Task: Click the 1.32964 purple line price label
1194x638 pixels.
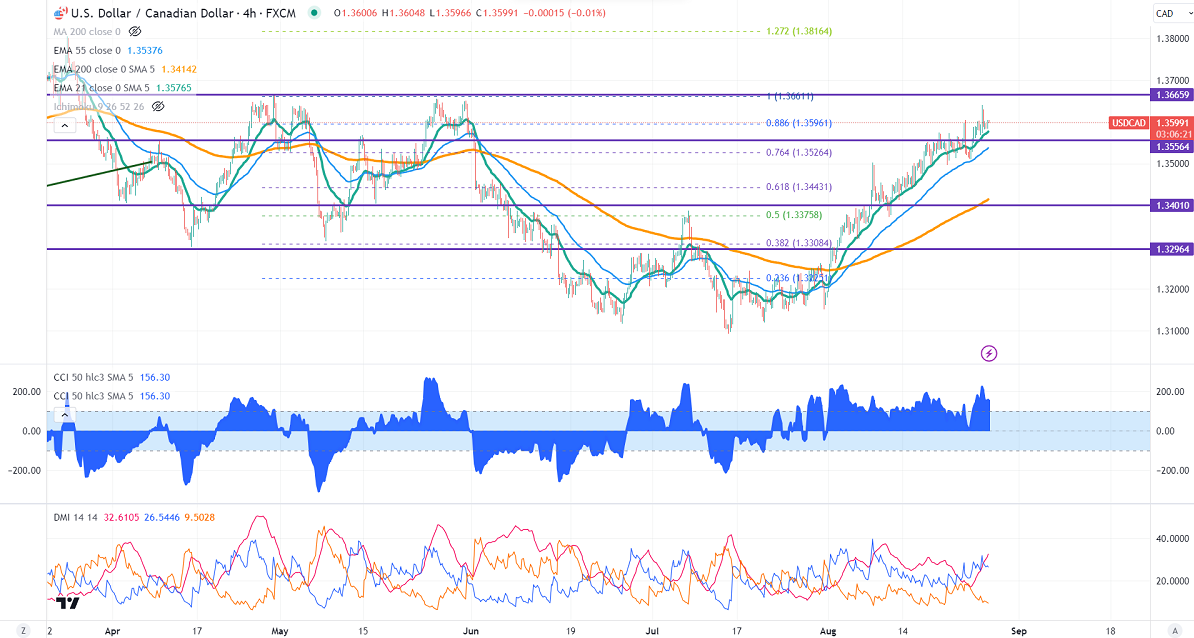Action: 1172,250
